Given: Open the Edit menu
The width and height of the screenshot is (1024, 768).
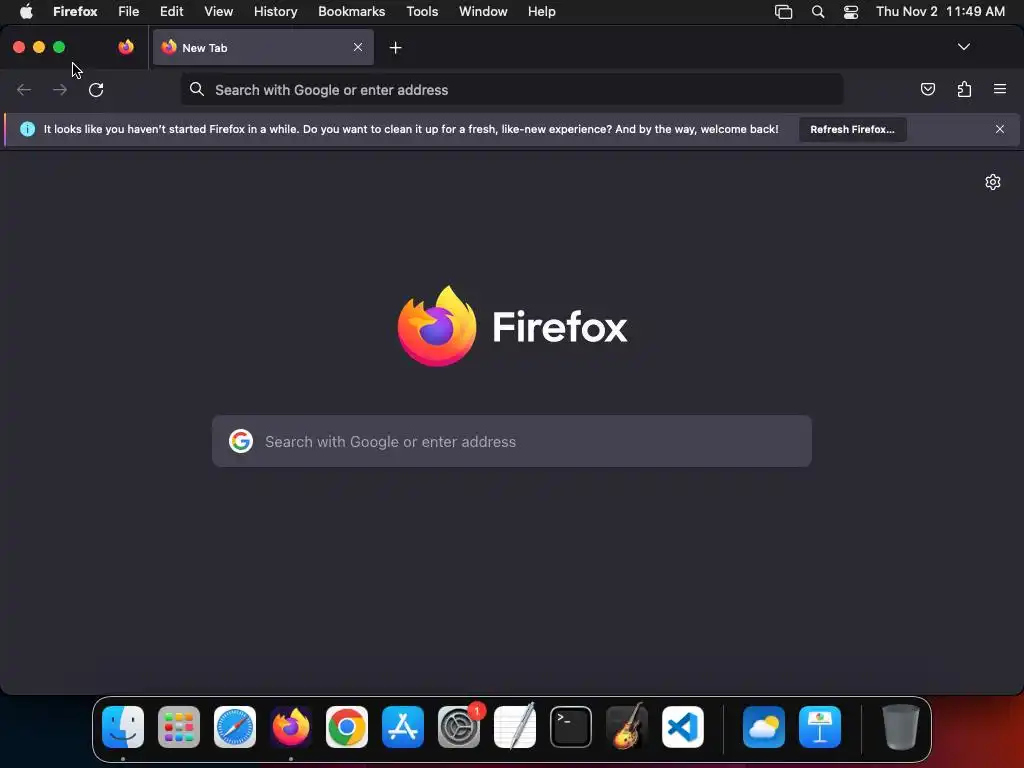Looking at the screenshot, I should pos(171,12).
